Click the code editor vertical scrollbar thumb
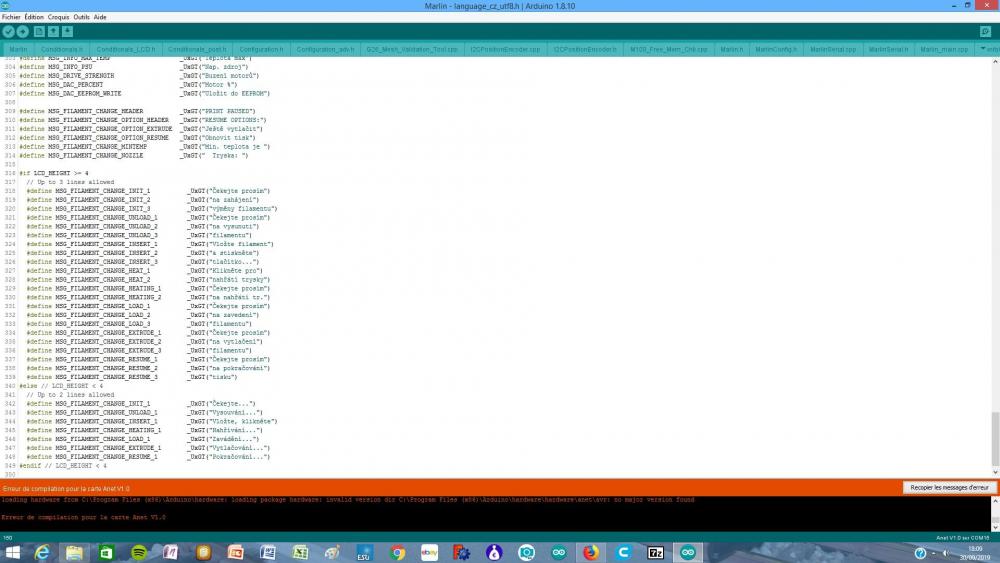This screenshot has height=563, width=1000. [995, 439]
